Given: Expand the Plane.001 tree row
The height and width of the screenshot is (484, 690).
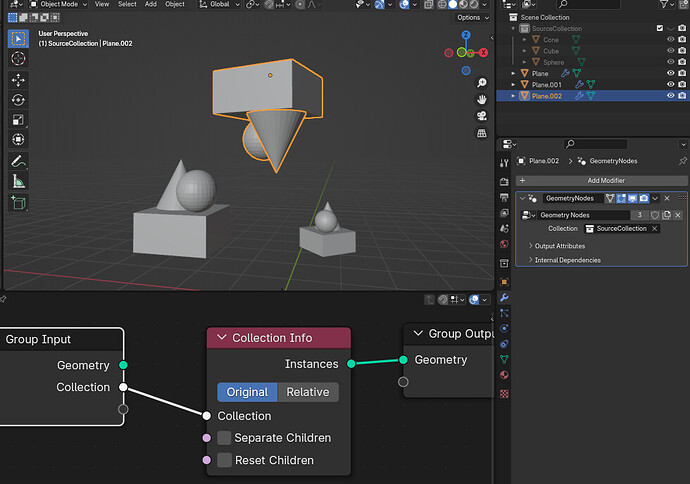Looking at the screenshot, I should point(513,84).
